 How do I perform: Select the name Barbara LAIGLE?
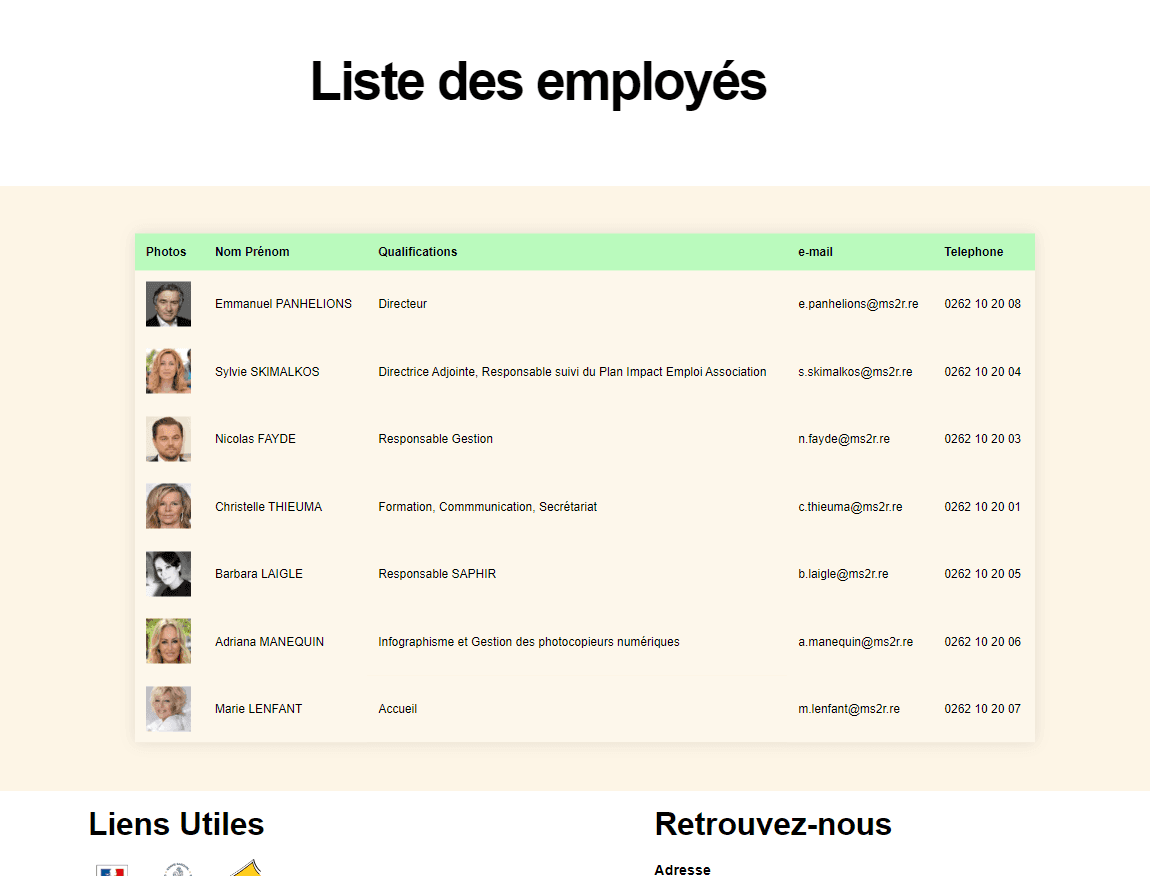point(258,574)
